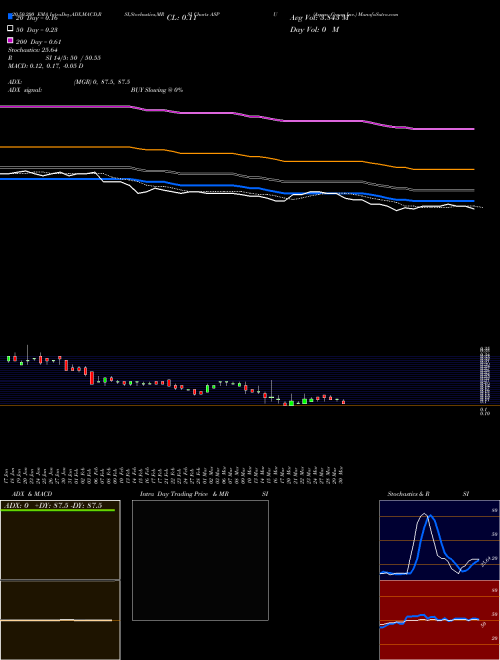Open the empty Intra Day Trading Price panel
Viewport: 500px width, 660px height.
(x=200, y=560)
